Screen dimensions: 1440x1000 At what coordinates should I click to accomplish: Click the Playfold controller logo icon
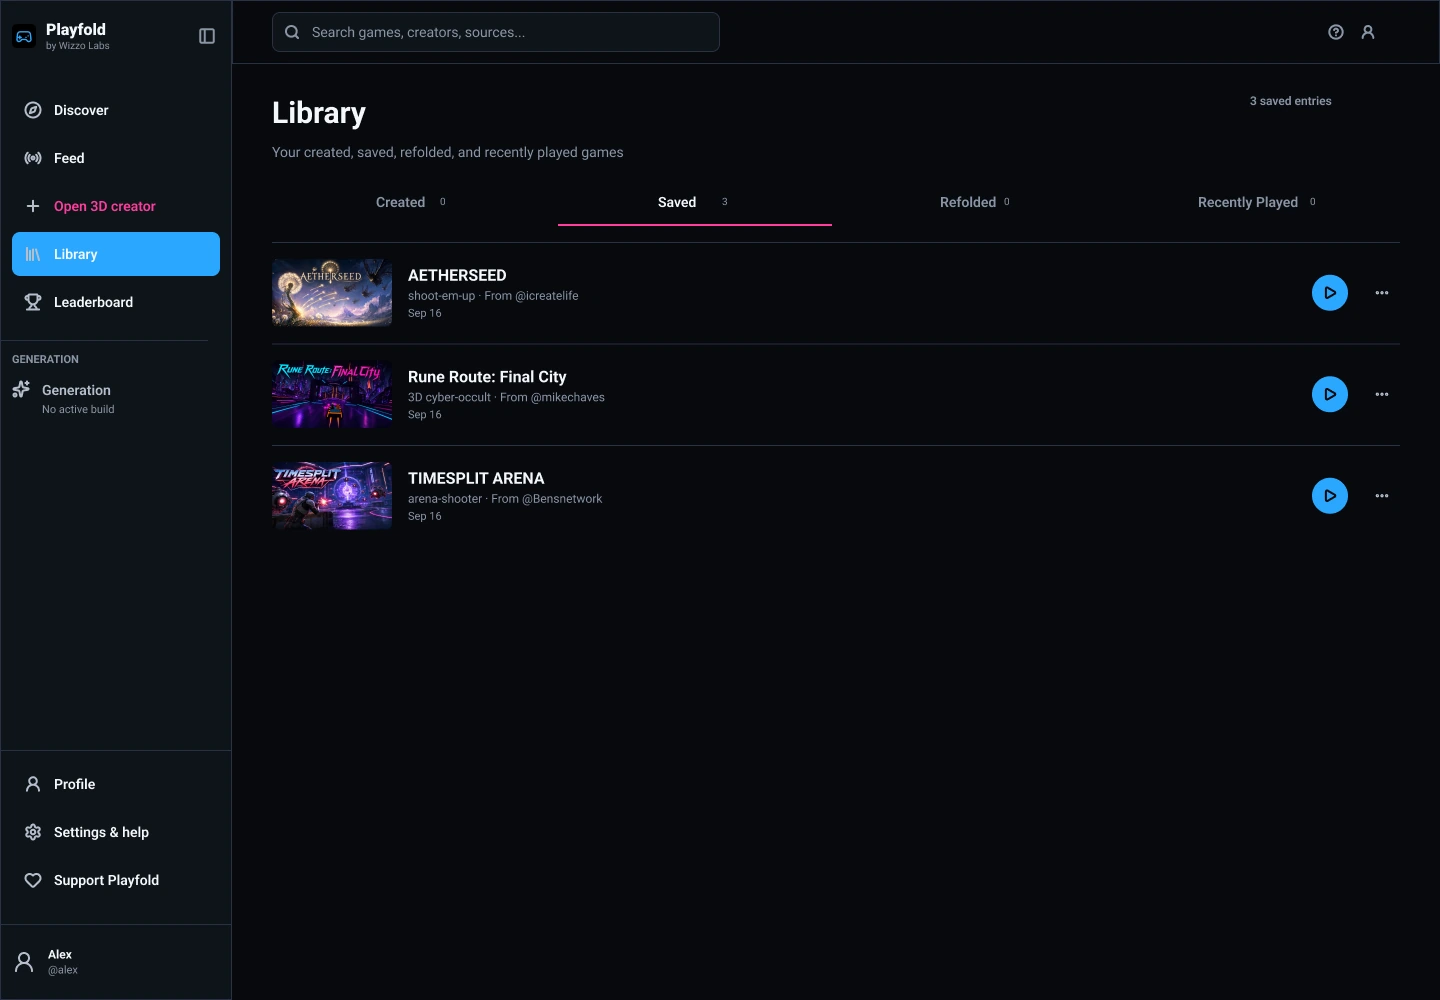(24, 37)
